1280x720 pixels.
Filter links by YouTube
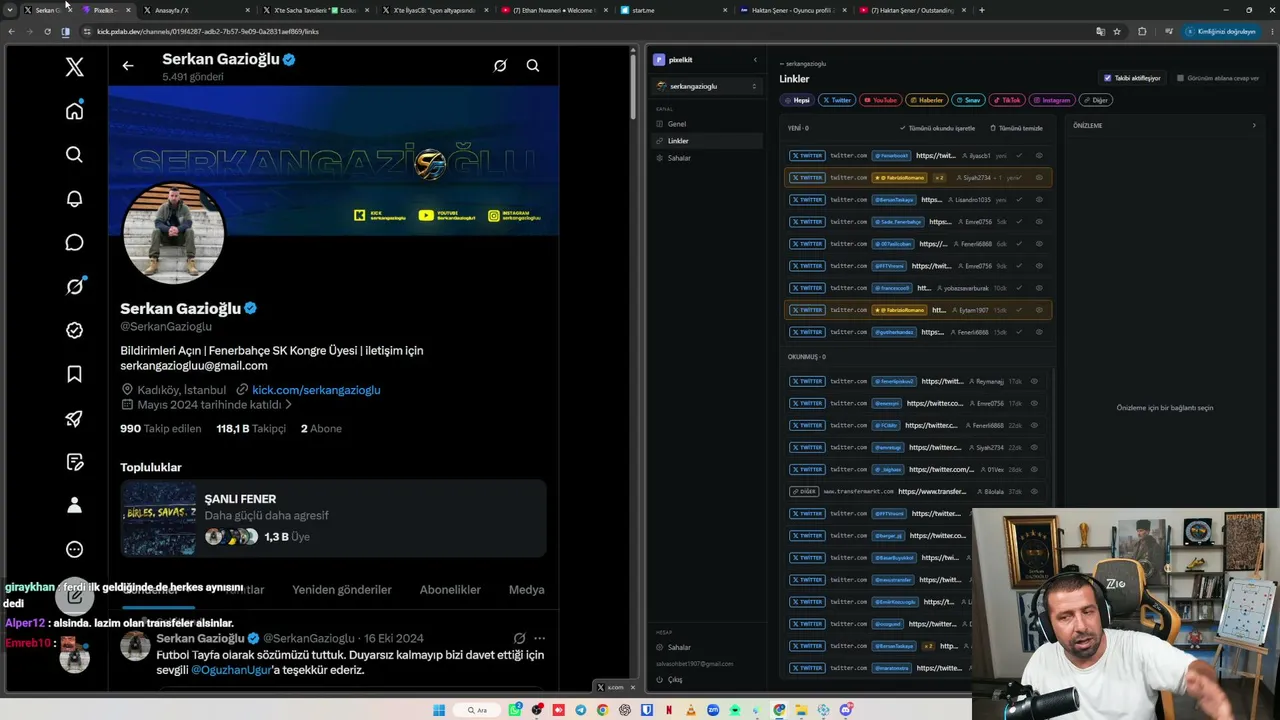[881, 100]
